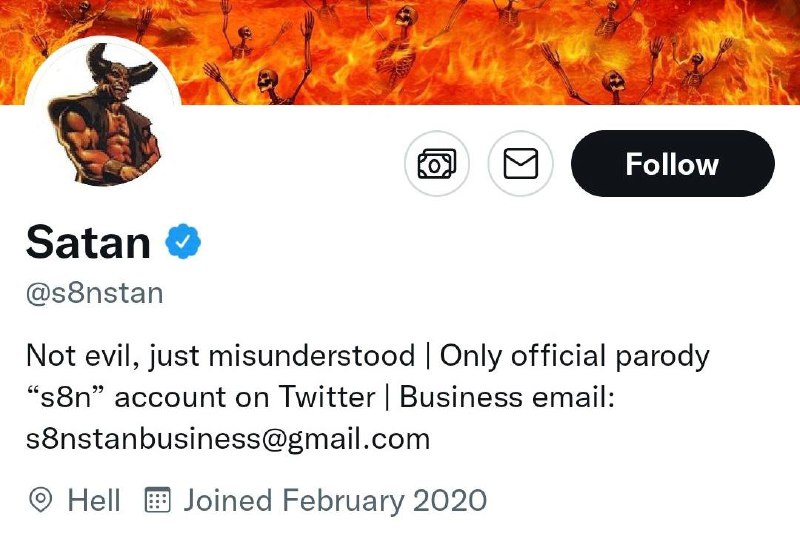Click the Hell location text
The width and height of the screenshot is (800, 536).
point(94,500)
